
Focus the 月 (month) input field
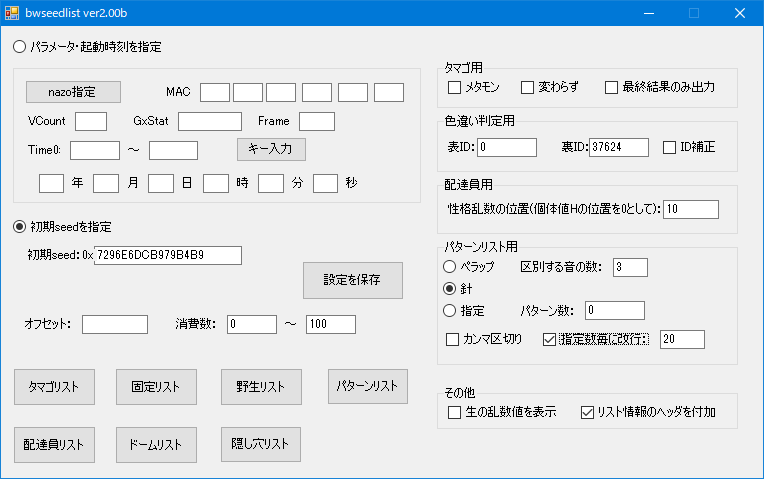pos(106,184)
